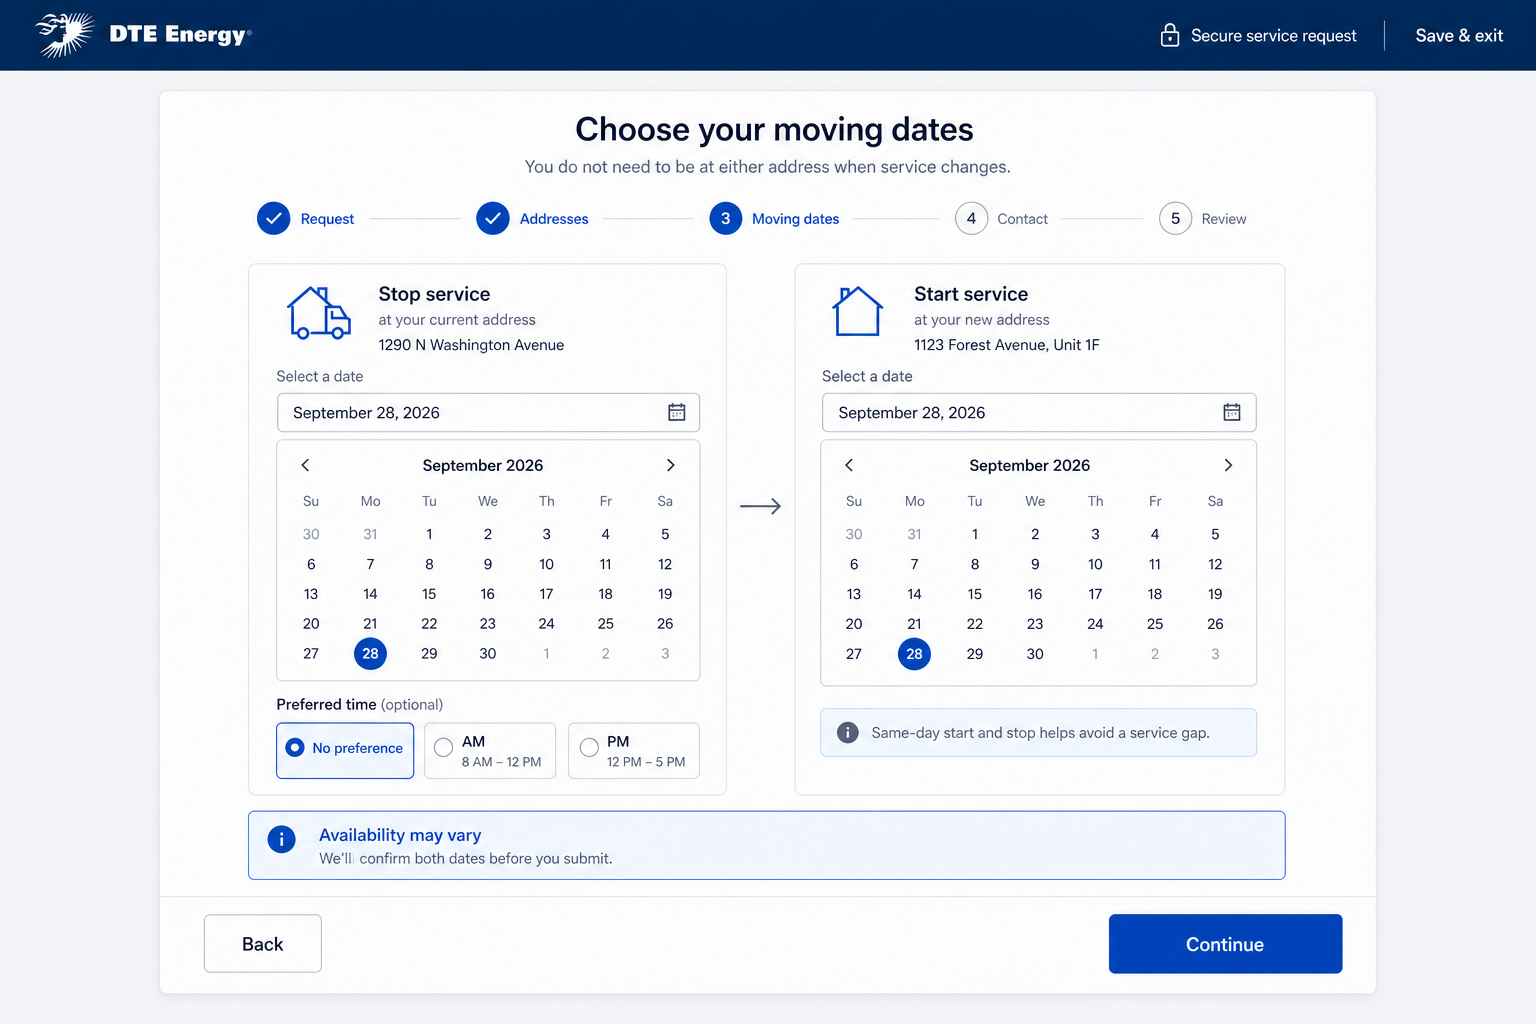The height and width of the screenshot is (1024, 1536).
Task: Click step 4 Contact circle
Action: [x=971, y=218]
